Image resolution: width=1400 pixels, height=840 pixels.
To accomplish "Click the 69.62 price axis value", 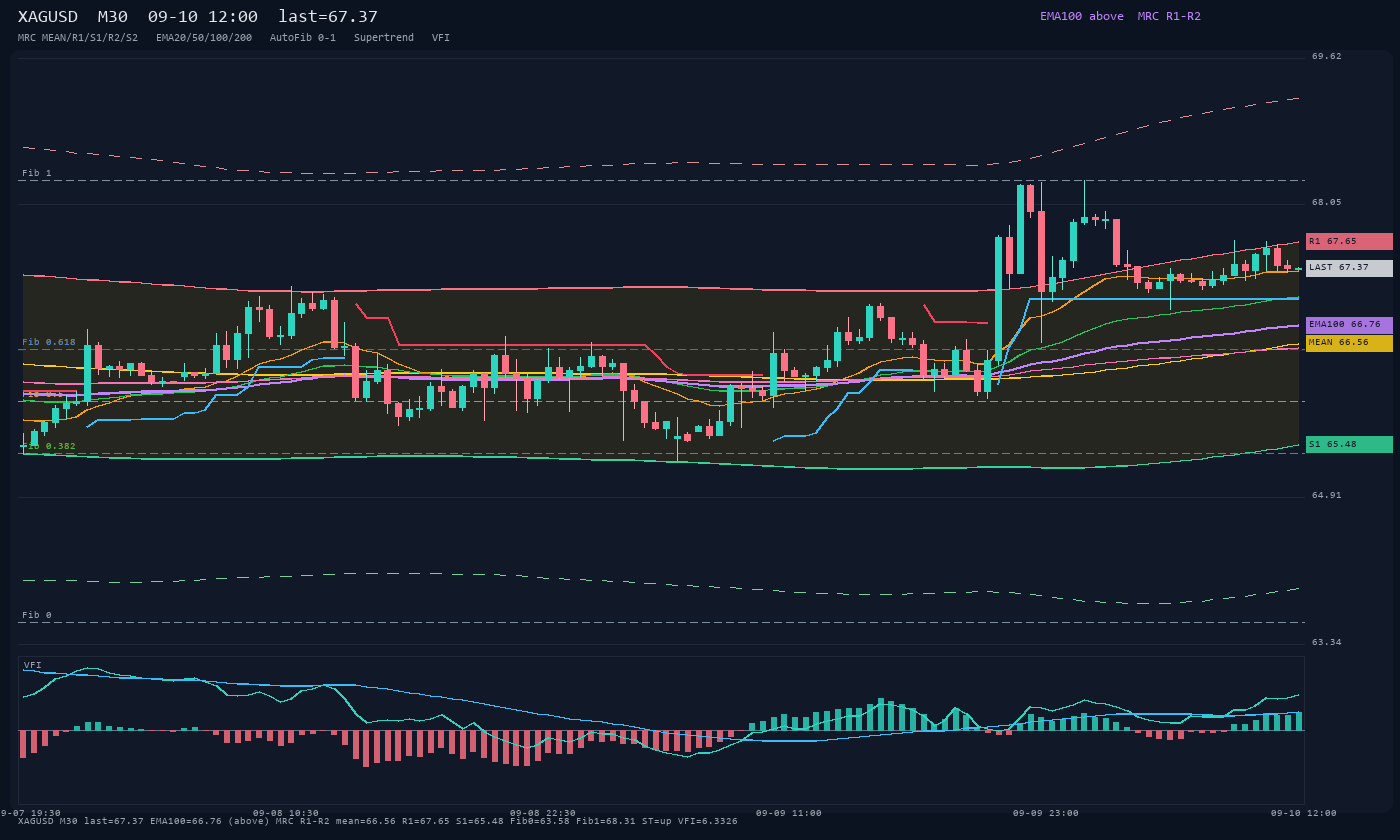I will point(1327,57).
